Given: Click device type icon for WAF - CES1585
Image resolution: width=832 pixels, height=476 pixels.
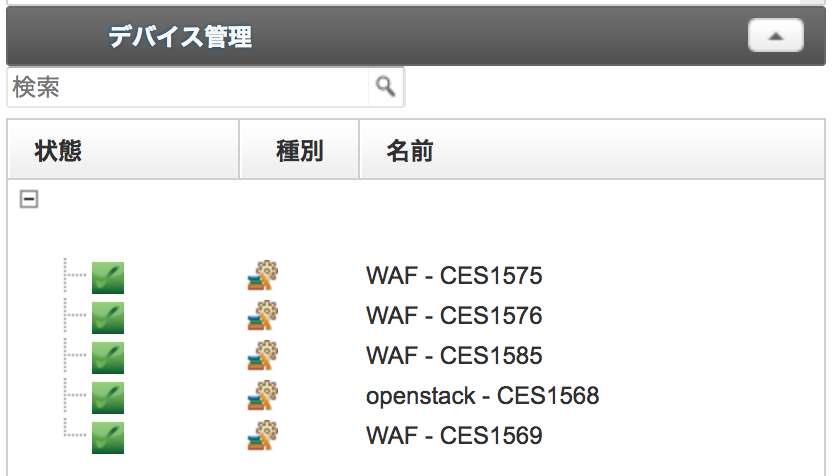Looking at the screenshot, I should pyautogui.click(x=263, y=355).
